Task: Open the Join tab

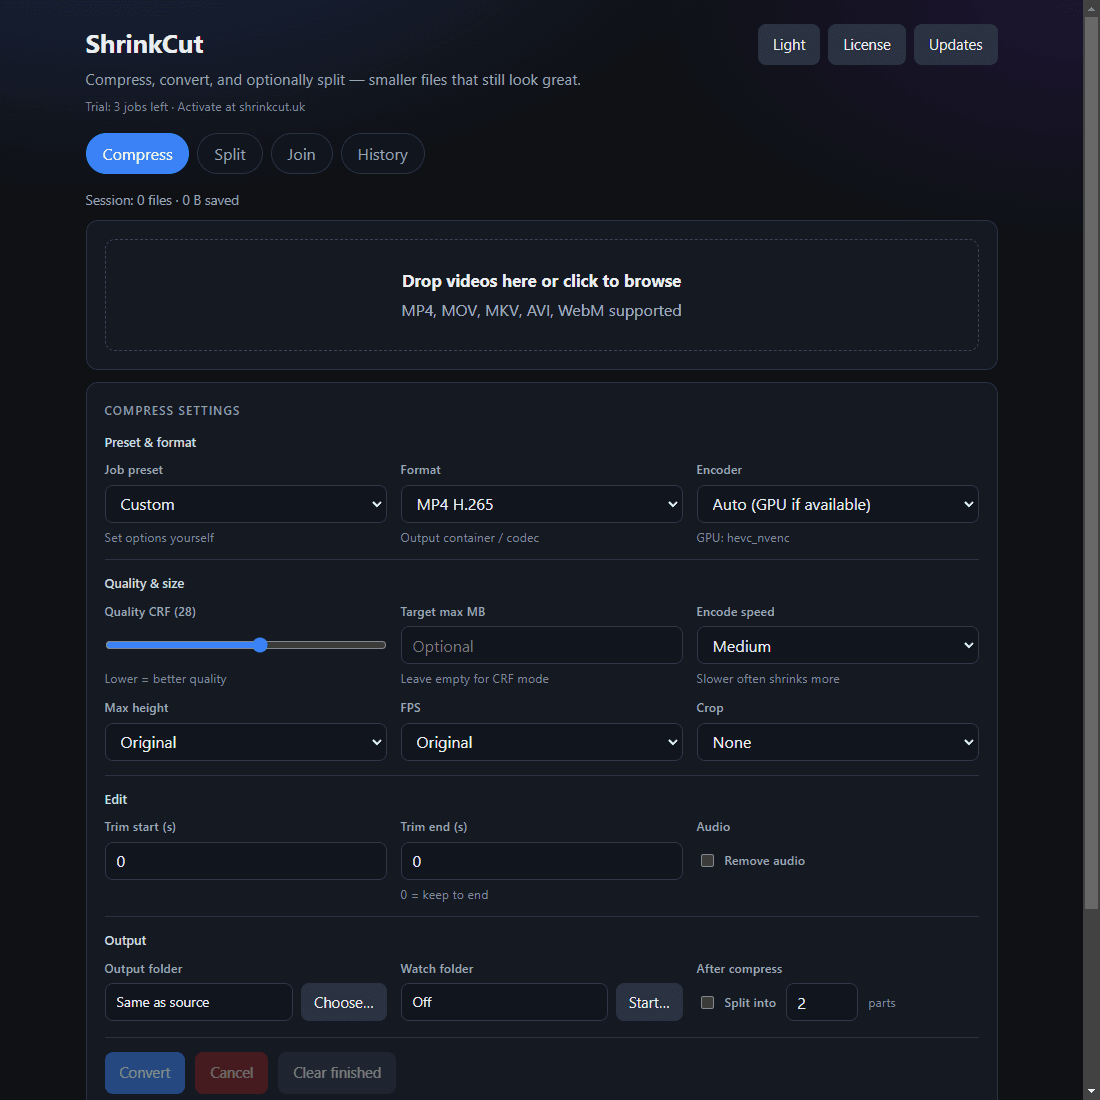Action: tap(301, 154)
